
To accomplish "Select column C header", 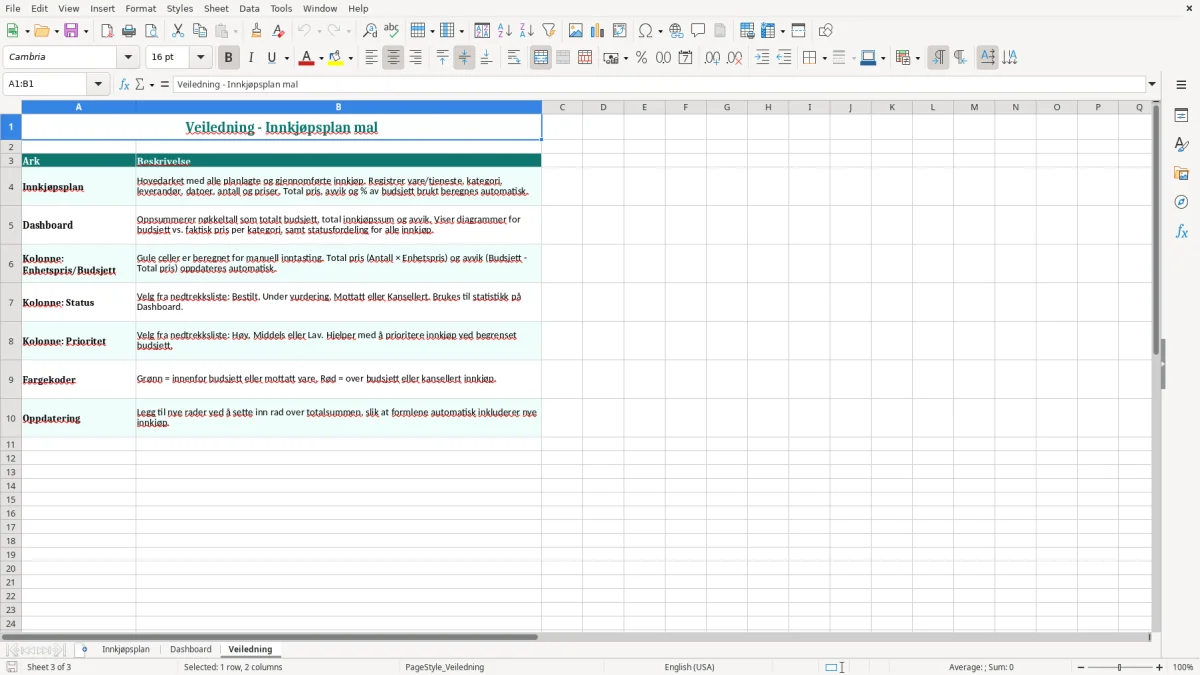I will (x=562, y=107).
